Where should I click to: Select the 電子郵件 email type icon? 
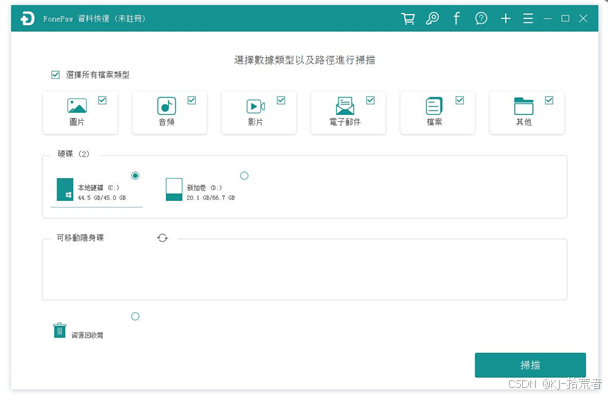[345, 106]
